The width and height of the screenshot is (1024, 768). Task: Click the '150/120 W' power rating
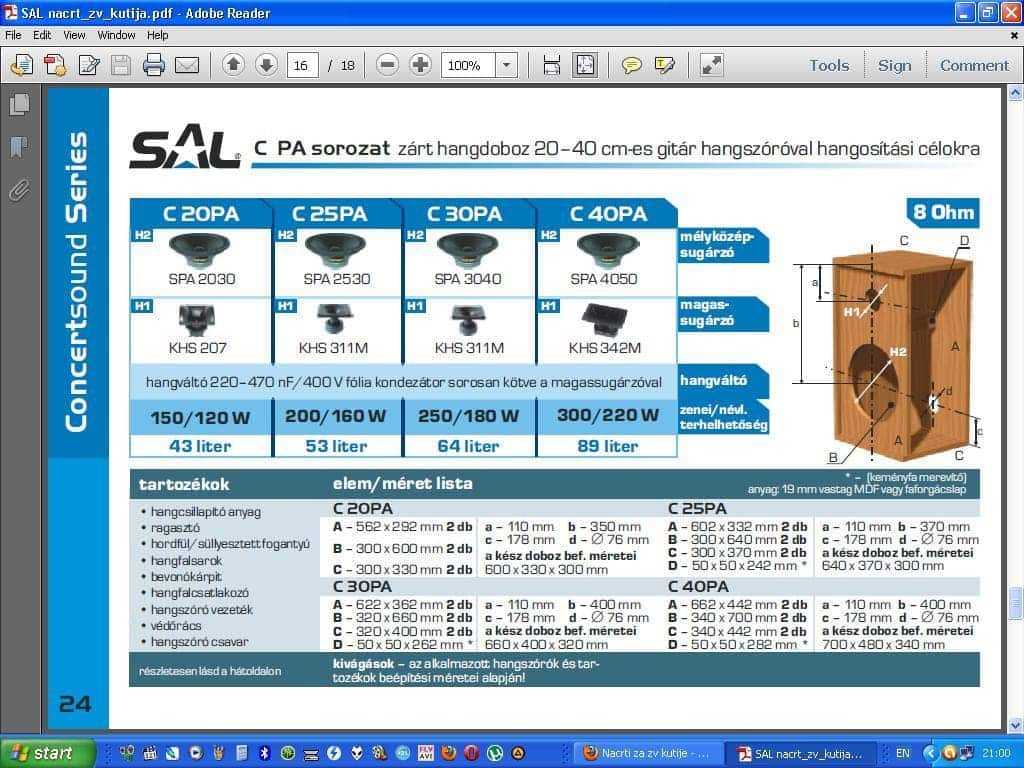200,417
